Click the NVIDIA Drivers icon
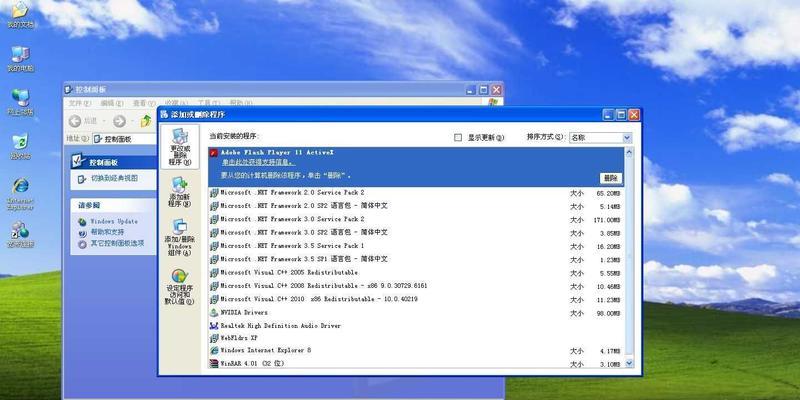 click(214, 312)
